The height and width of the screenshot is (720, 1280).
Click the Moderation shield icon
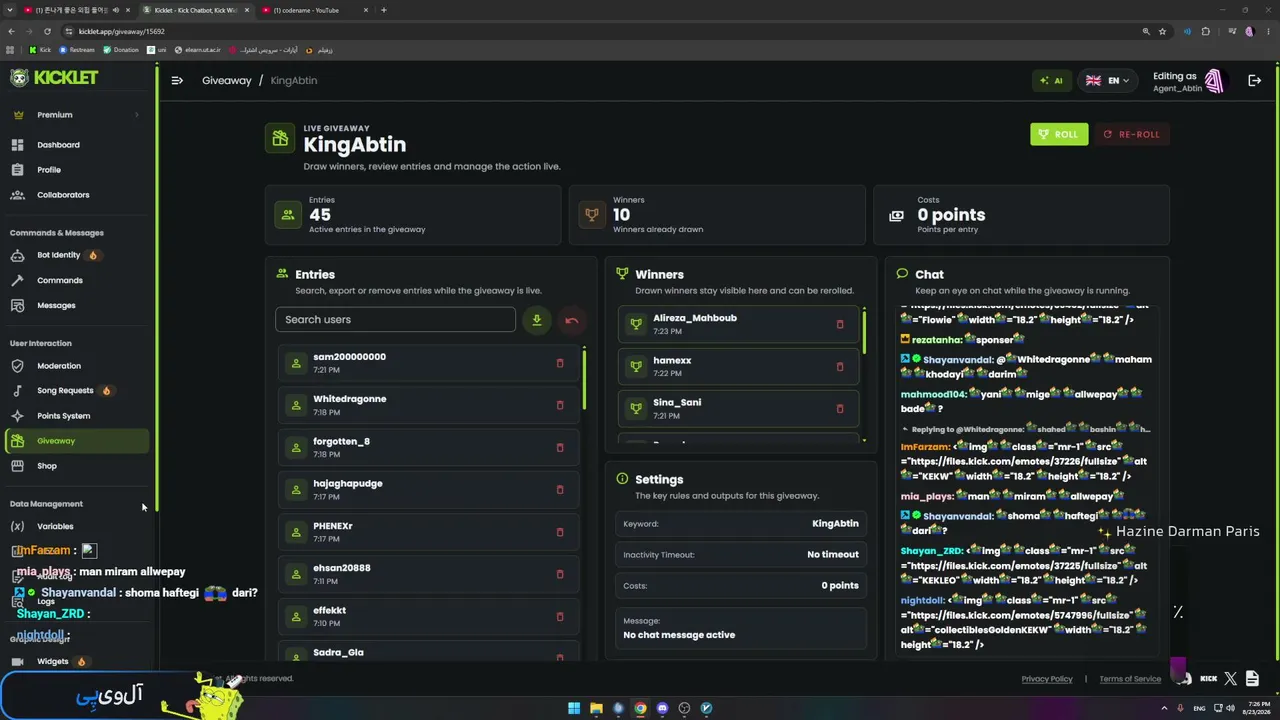pos(17,366)
